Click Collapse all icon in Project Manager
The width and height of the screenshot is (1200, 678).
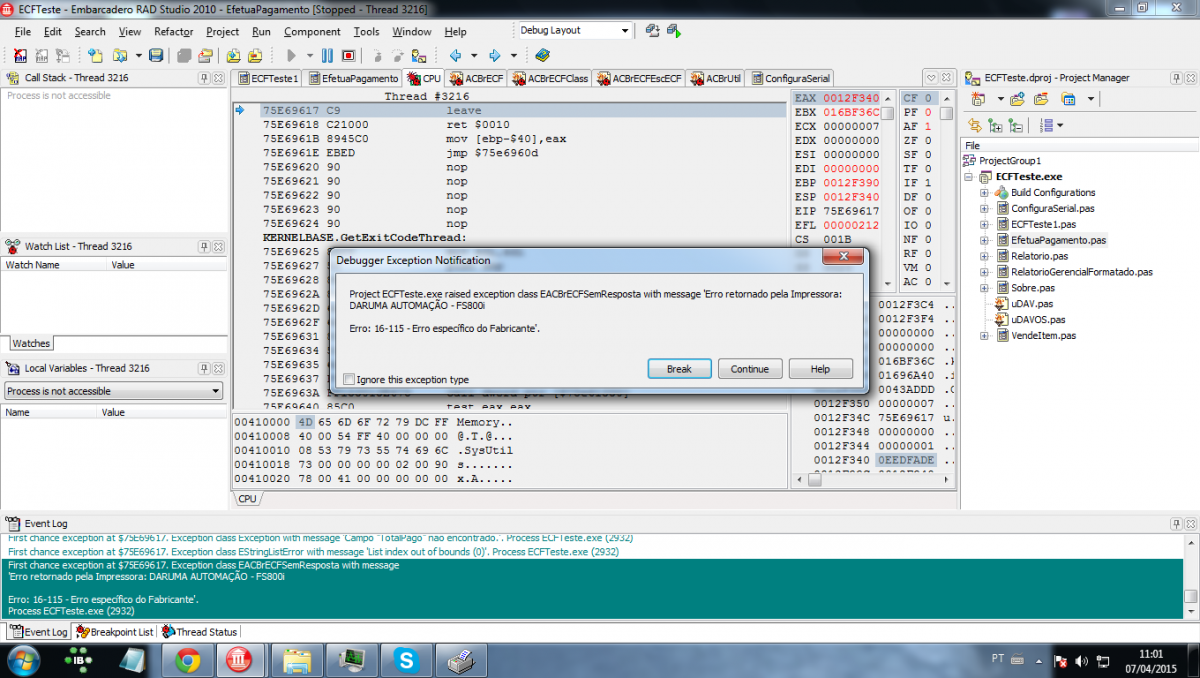1015,125
